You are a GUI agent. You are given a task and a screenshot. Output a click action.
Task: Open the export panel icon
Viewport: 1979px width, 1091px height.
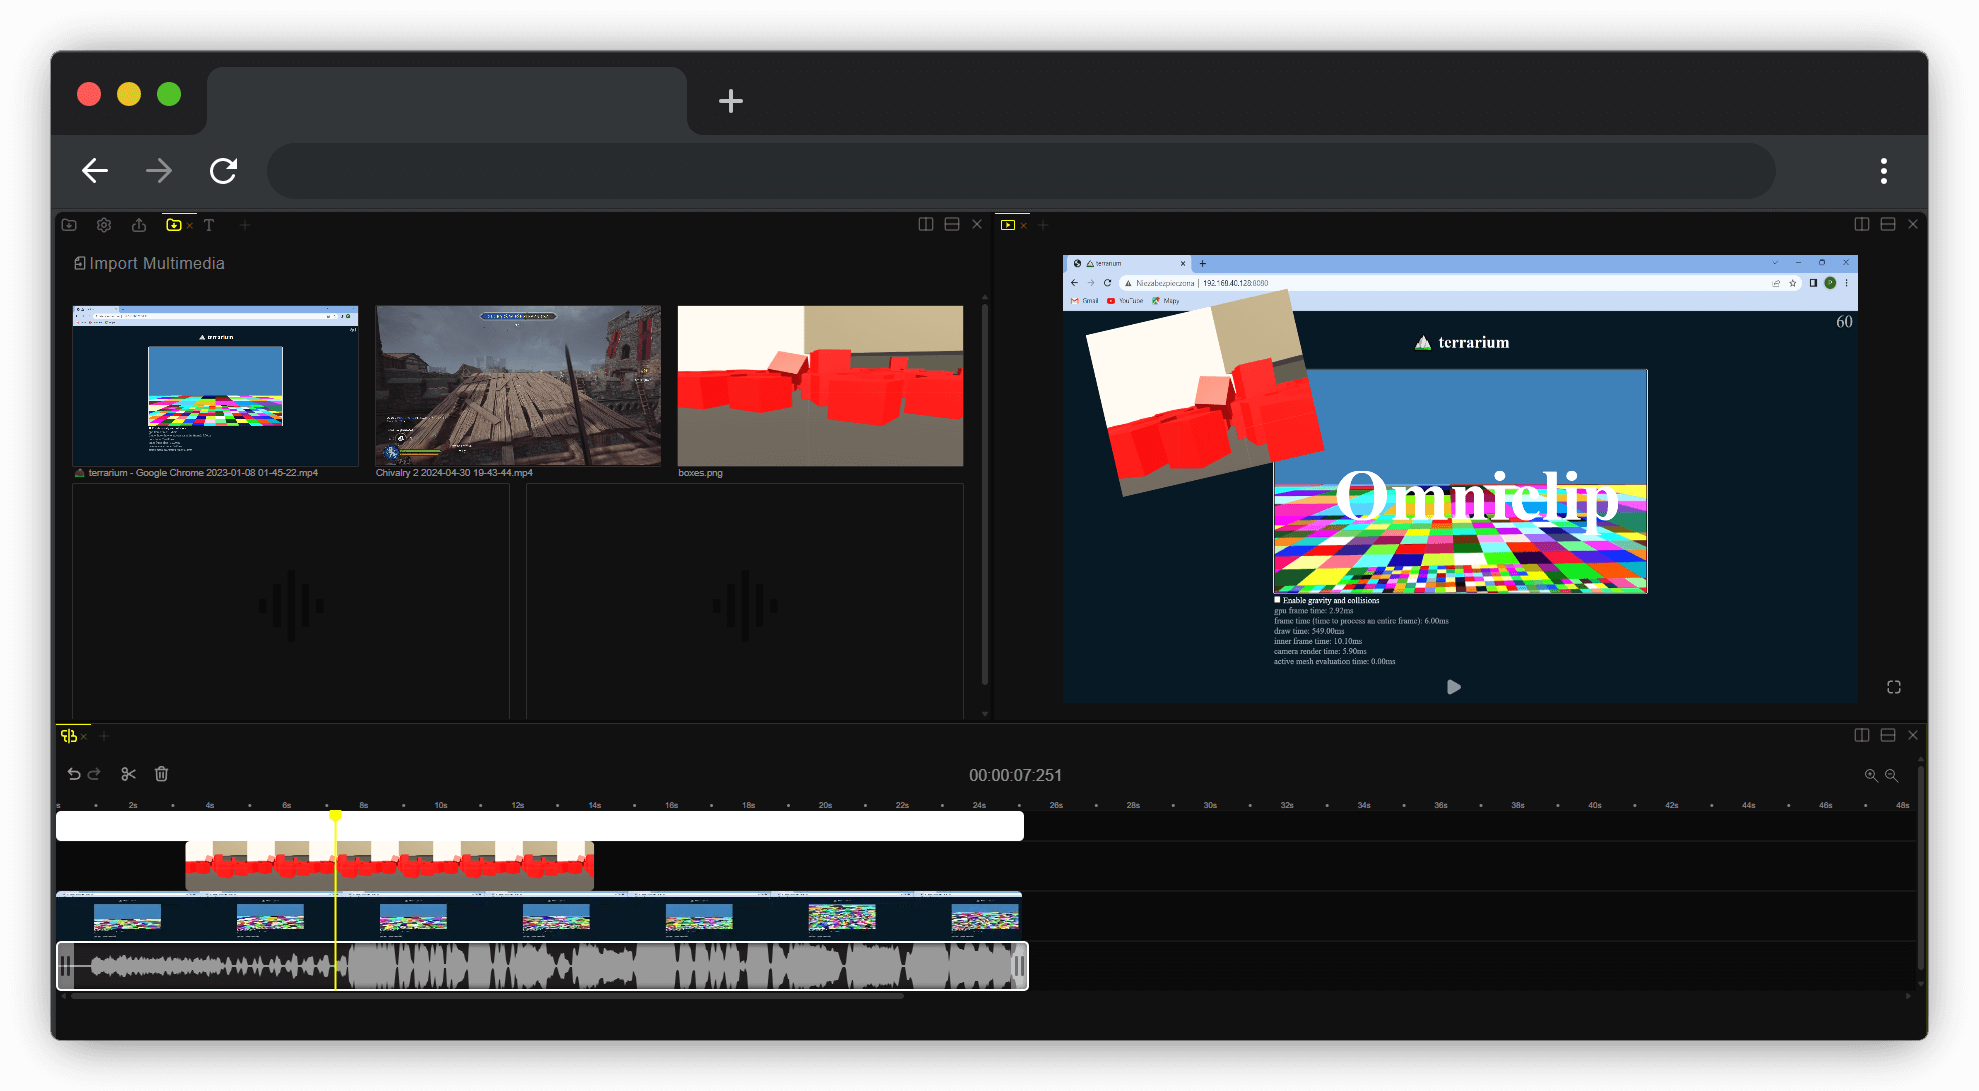139,225
